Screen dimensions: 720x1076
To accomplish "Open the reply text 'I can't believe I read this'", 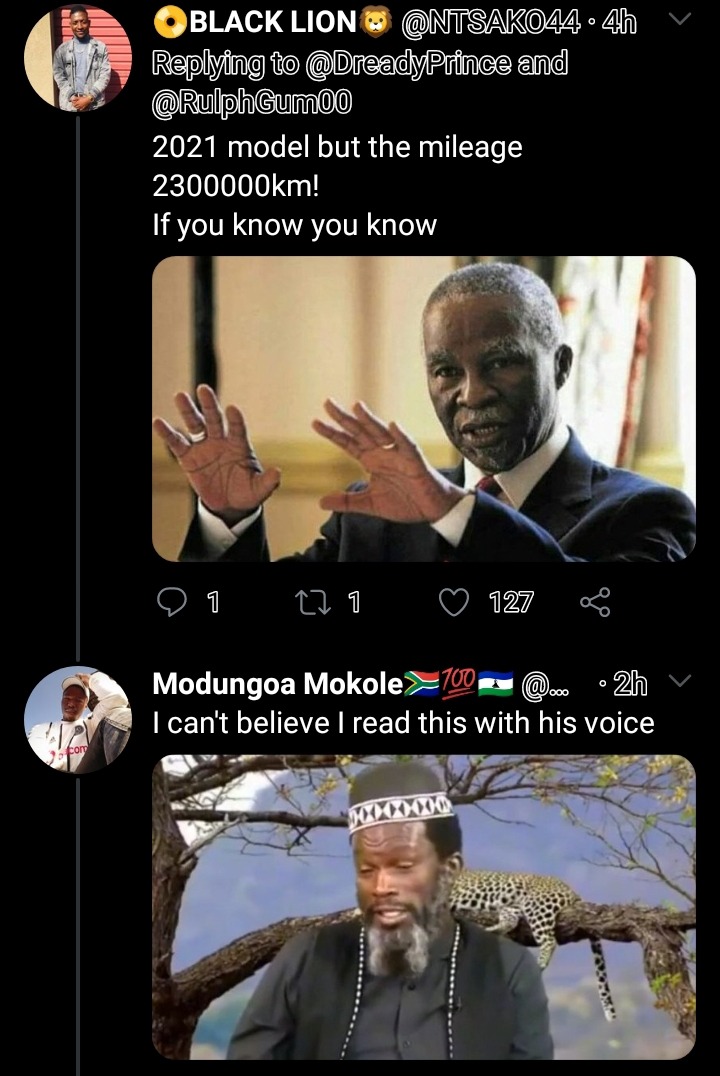I will coord(403,723).
